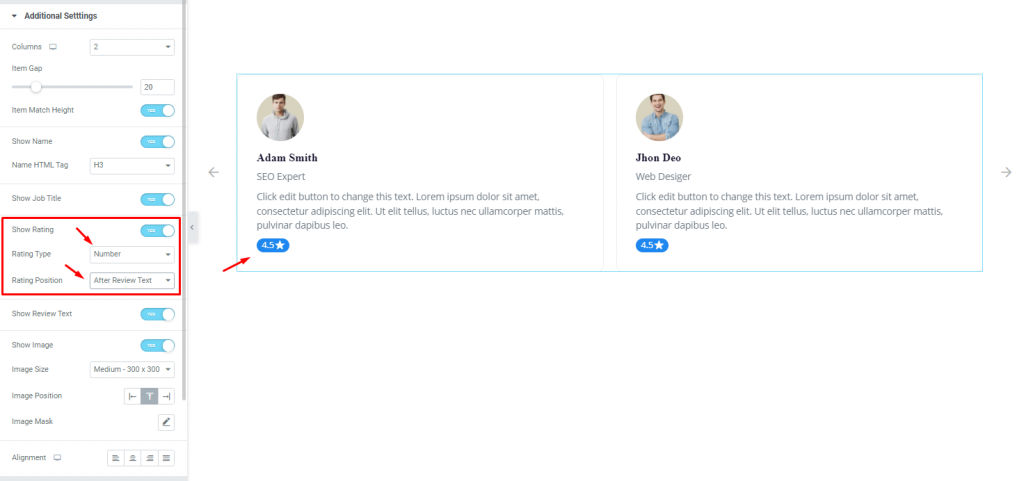Toggle Item Match Height switch
Screen dimensions: 1024x481
pyautogui.click(x=157, y=110)
